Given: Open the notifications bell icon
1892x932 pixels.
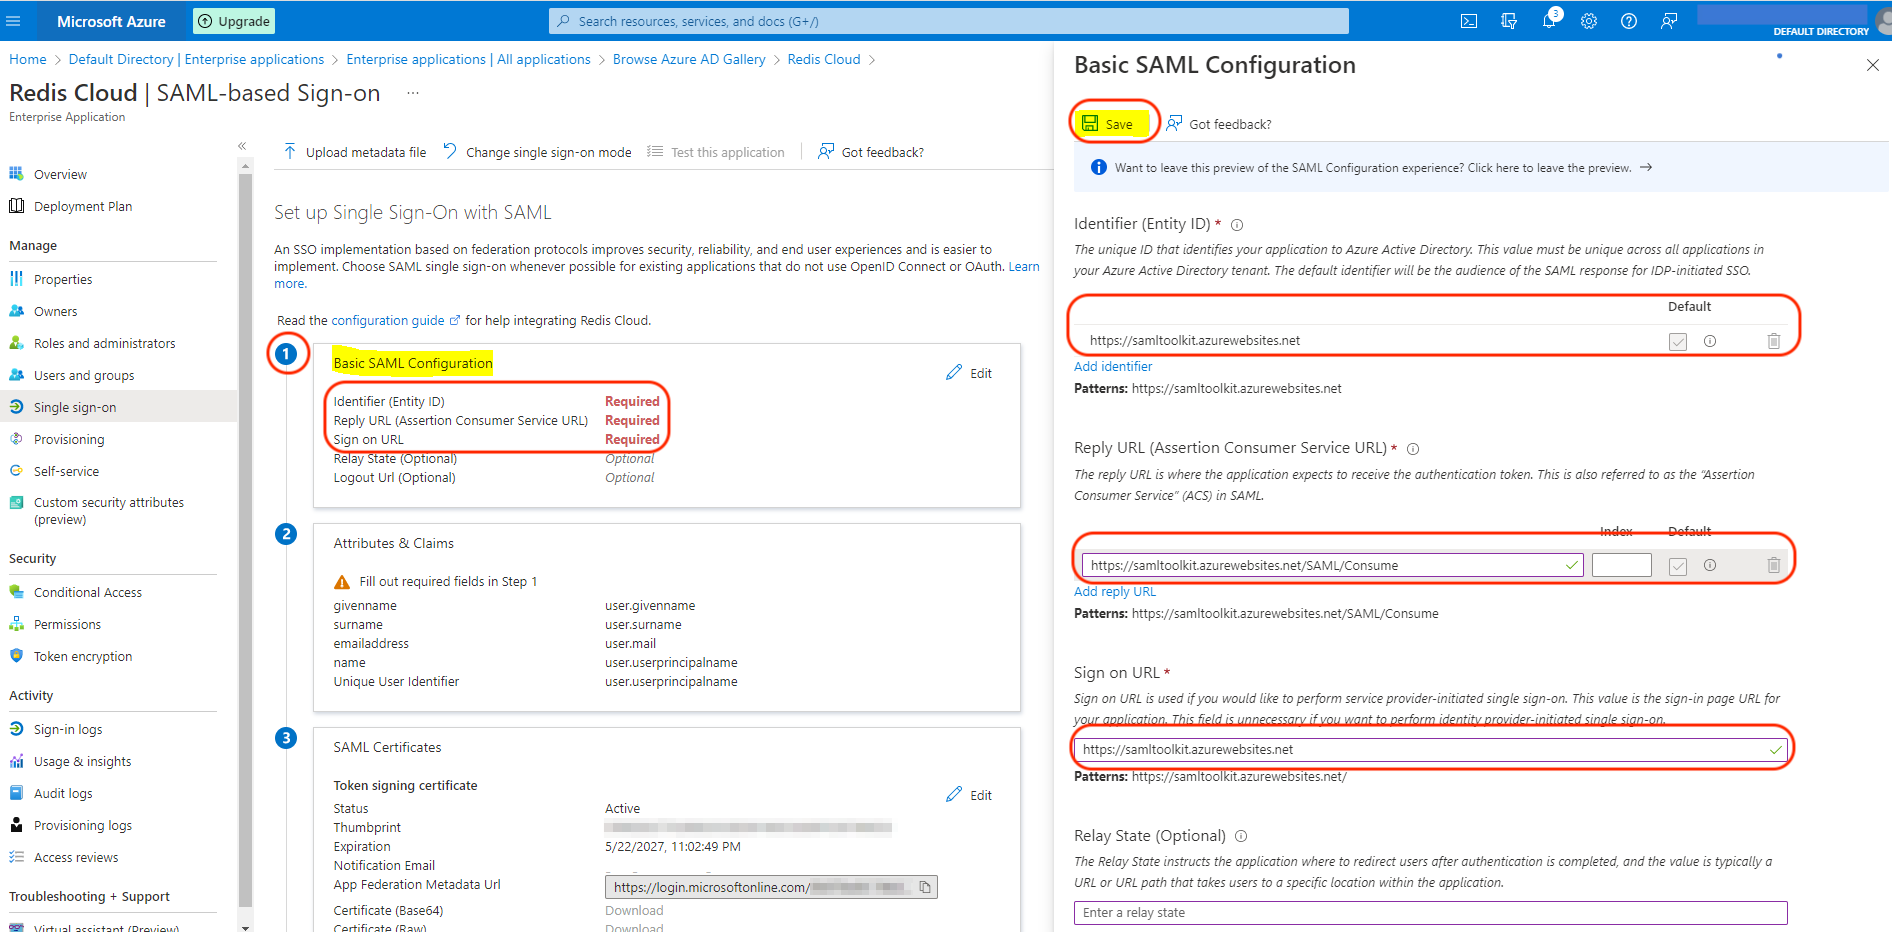Looking at the screenshot, I should tap(1549, 21).
